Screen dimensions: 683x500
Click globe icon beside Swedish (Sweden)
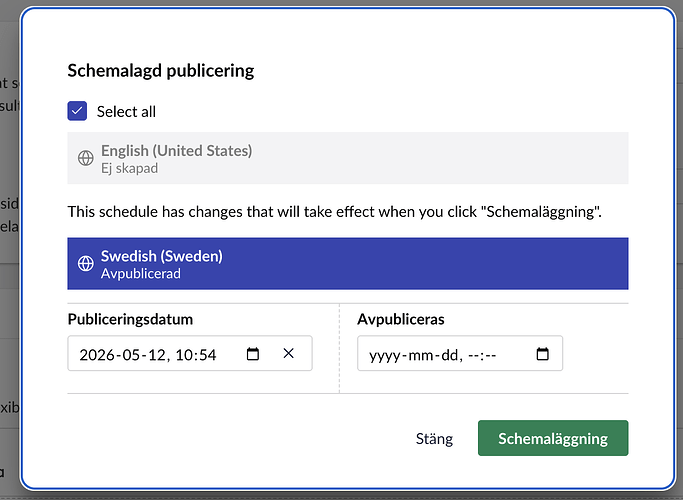tap(85, 264)
